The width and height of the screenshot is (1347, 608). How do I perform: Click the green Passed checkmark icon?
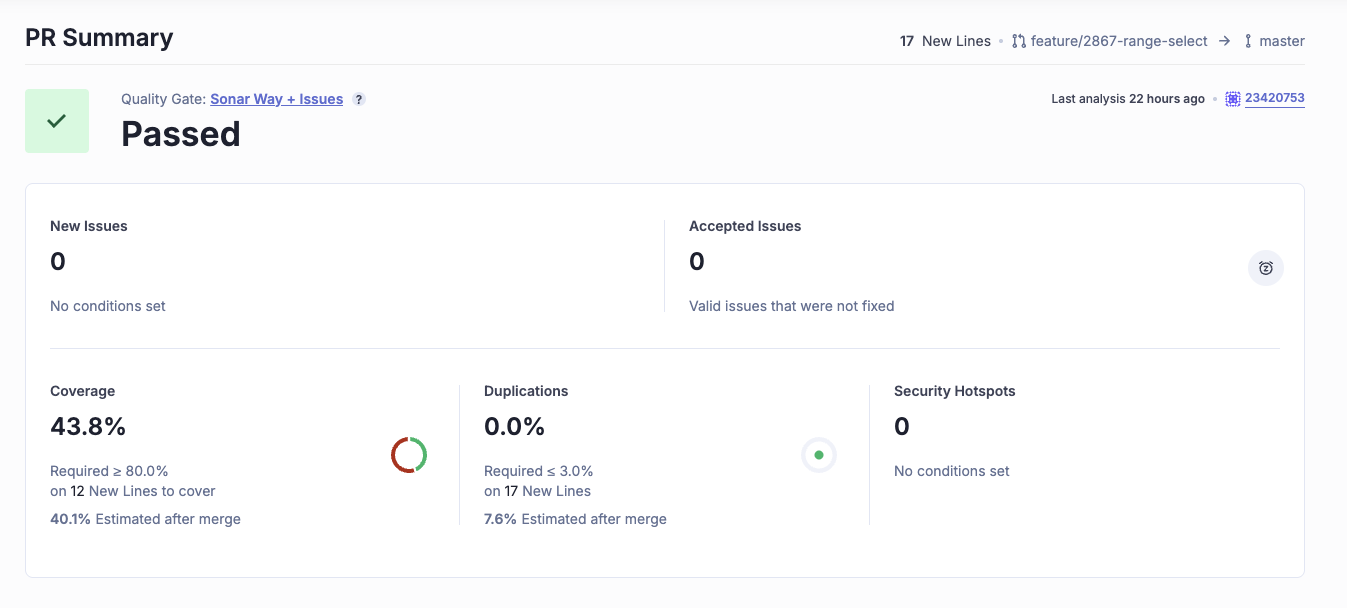tap(57, 121)
